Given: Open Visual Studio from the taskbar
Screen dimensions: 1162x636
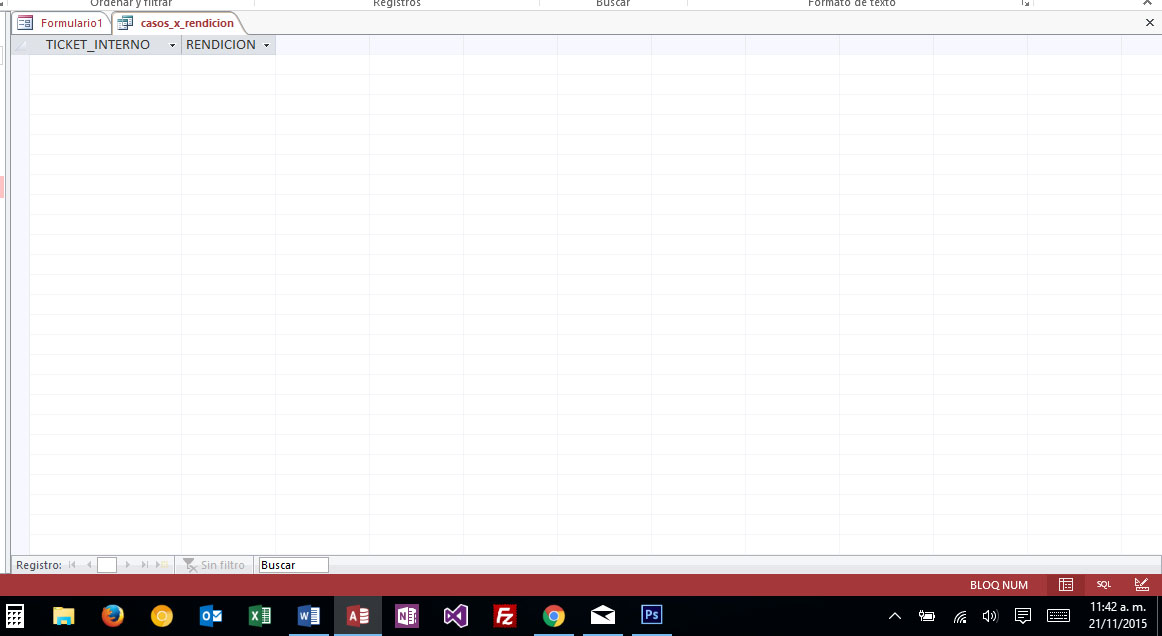Looking at the screenshot, I should [456, 616].
